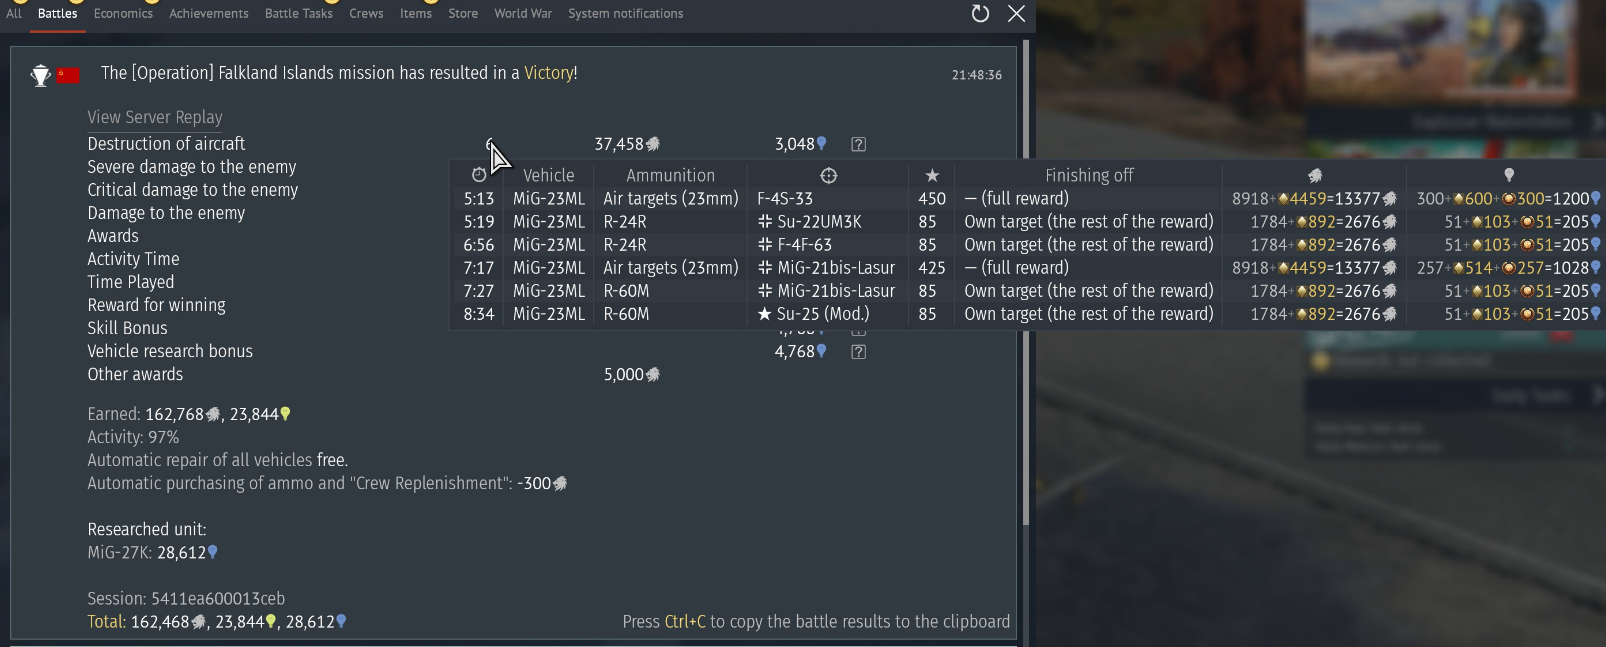Click the F-4S-33 target entry
This screenshot has height=647, width=1606.
point(785,199)
